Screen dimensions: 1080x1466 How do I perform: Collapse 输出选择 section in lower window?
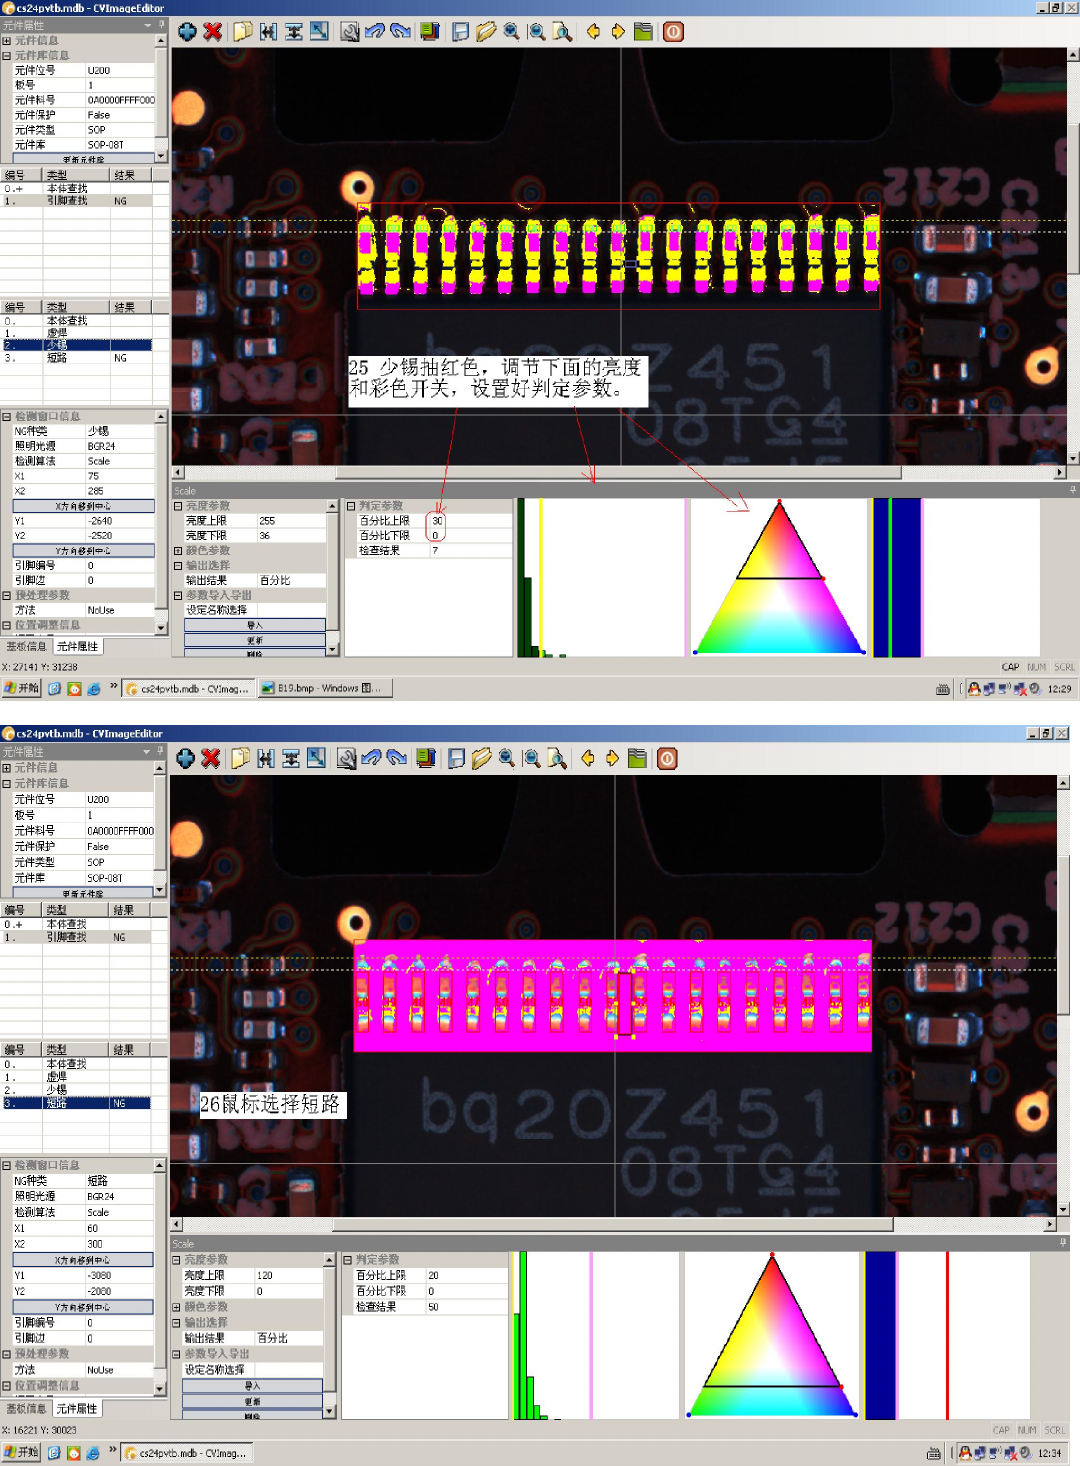pos(176,1322)
